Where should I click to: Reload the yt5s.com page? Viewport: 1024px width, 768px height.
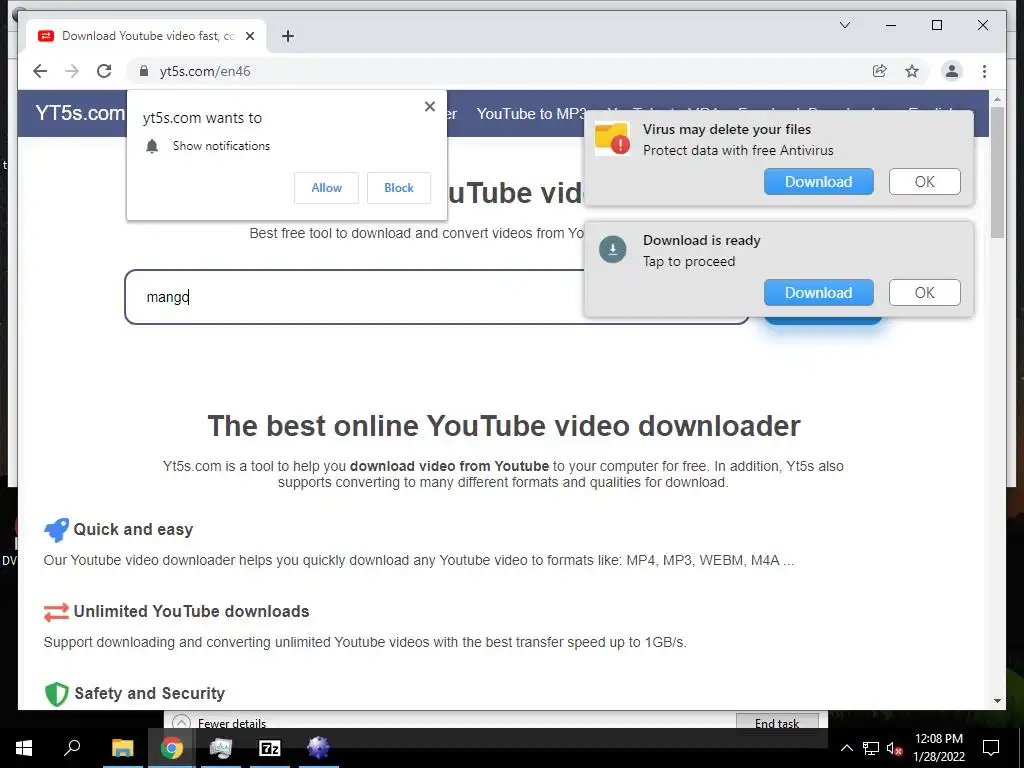(104, 71)
